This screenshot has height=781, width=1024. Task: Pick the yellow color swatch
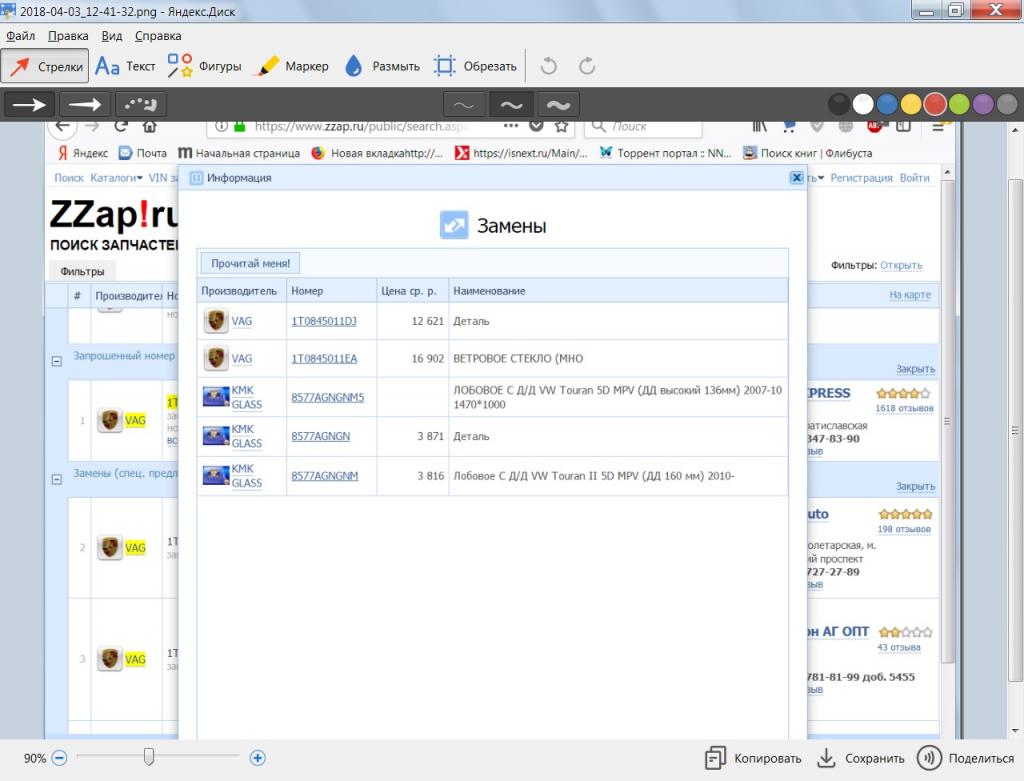click(911, 104)
